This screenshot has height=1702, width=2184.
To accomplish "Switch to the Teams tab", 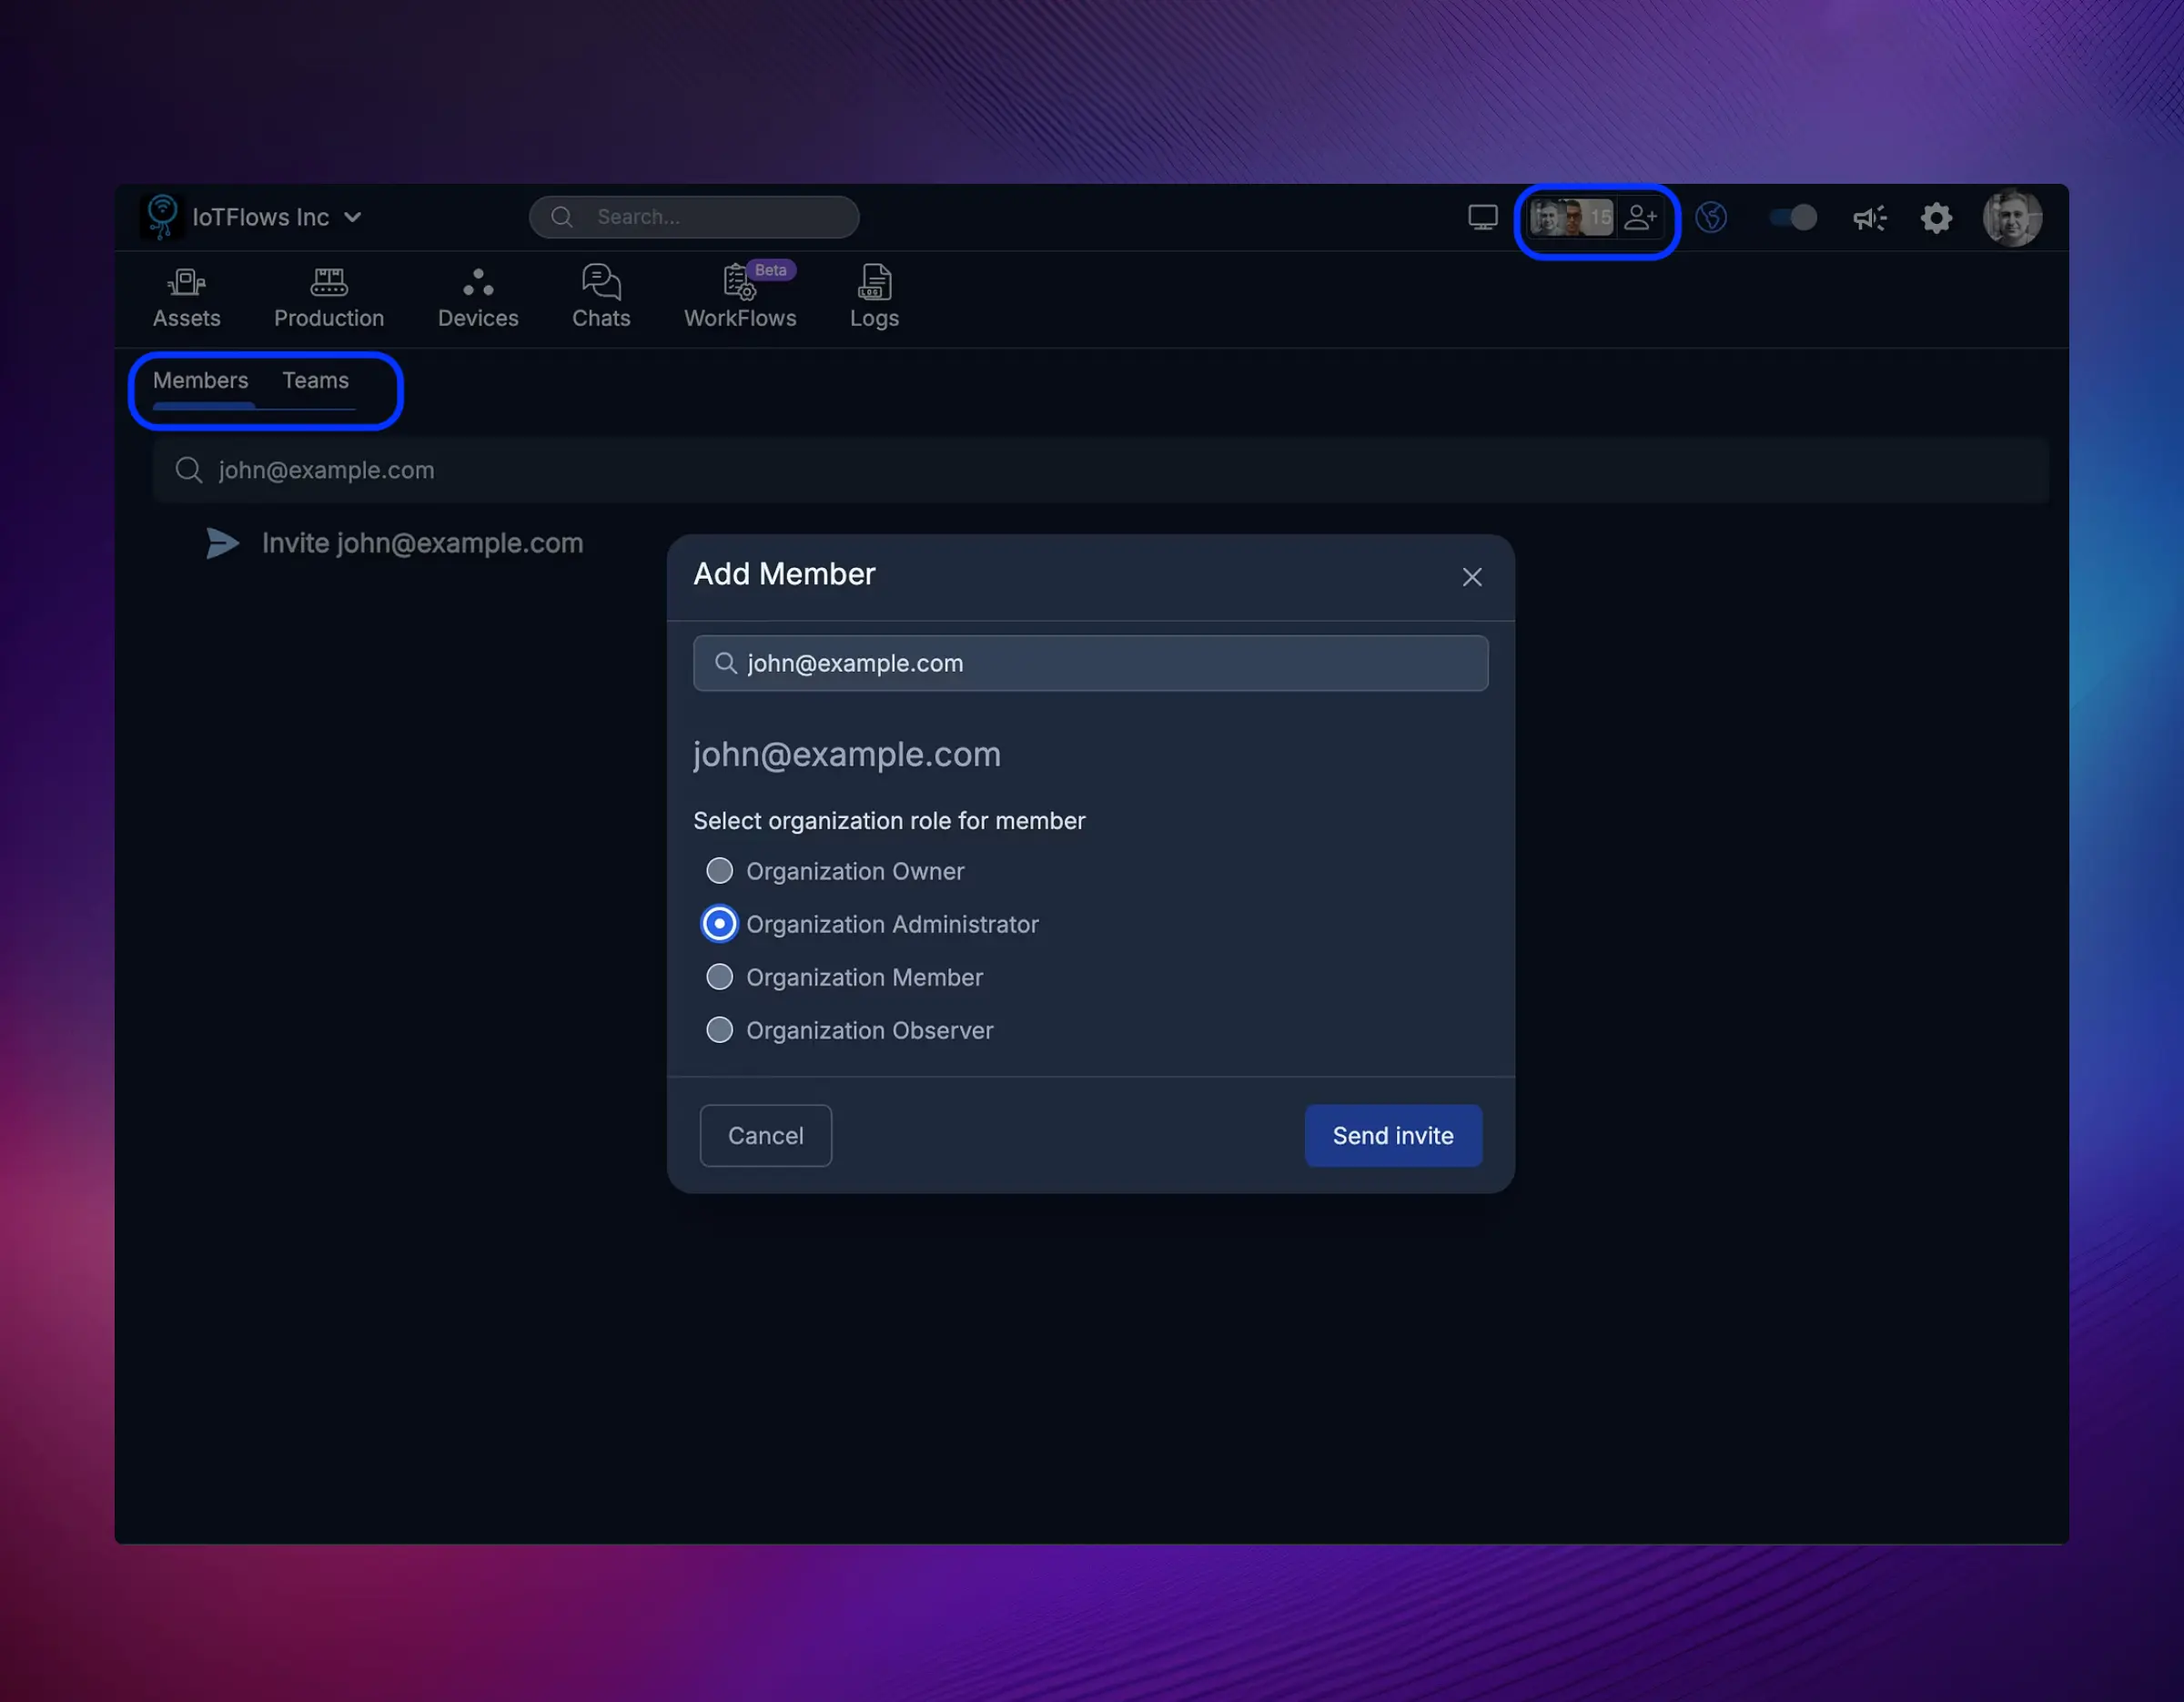I will [x=315, y=381].
